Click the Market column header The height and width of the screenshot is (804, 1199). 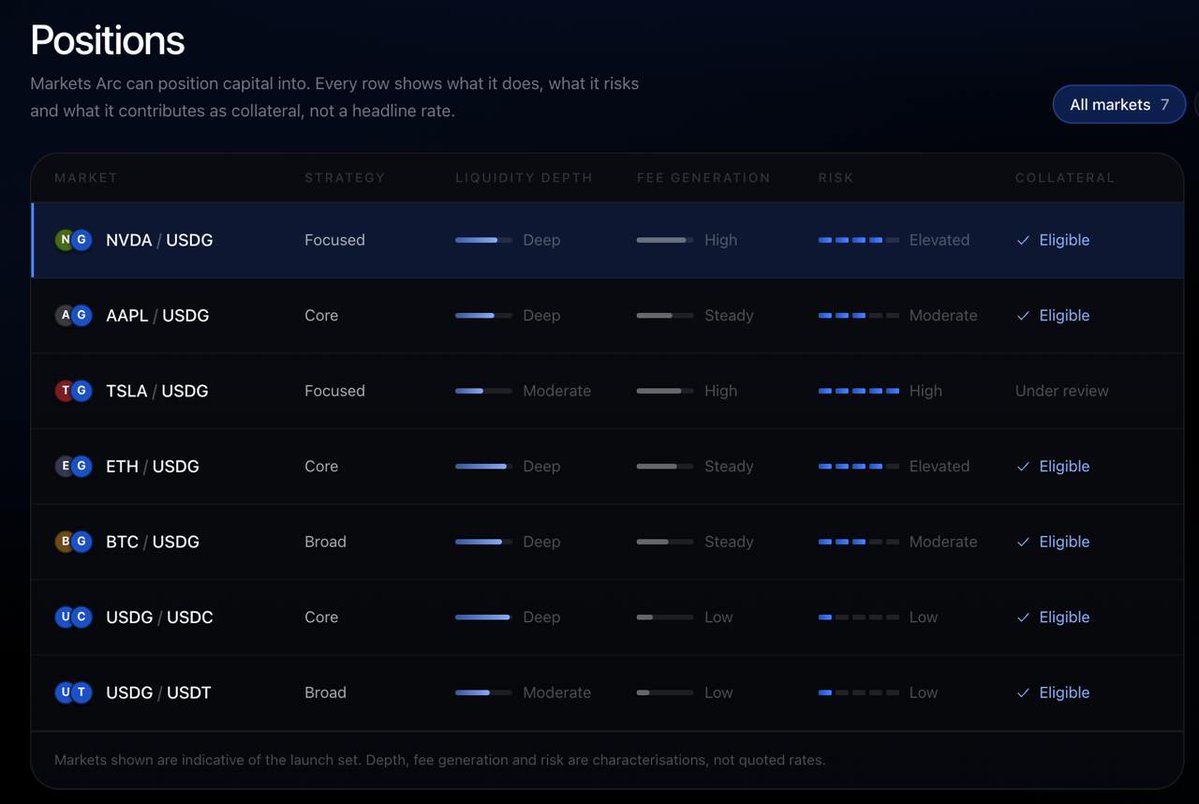click(86, 177)
